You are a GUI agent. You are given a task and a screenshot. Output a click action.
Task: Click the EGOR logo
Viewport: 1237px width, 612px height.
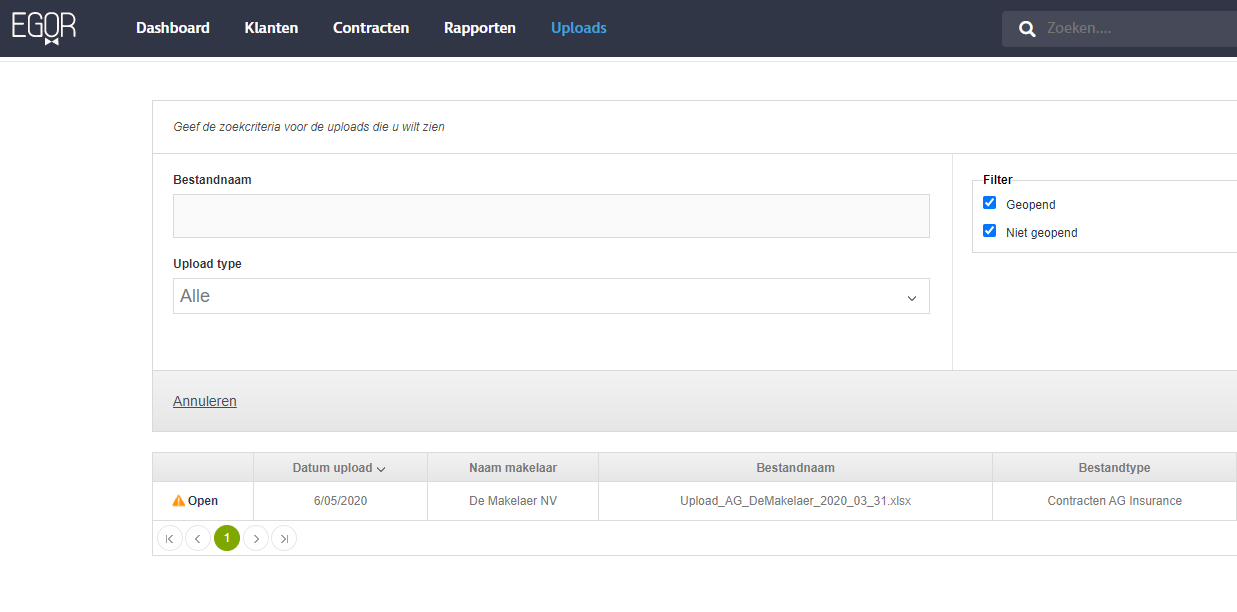pyautogui.click(x=44, y=27)
